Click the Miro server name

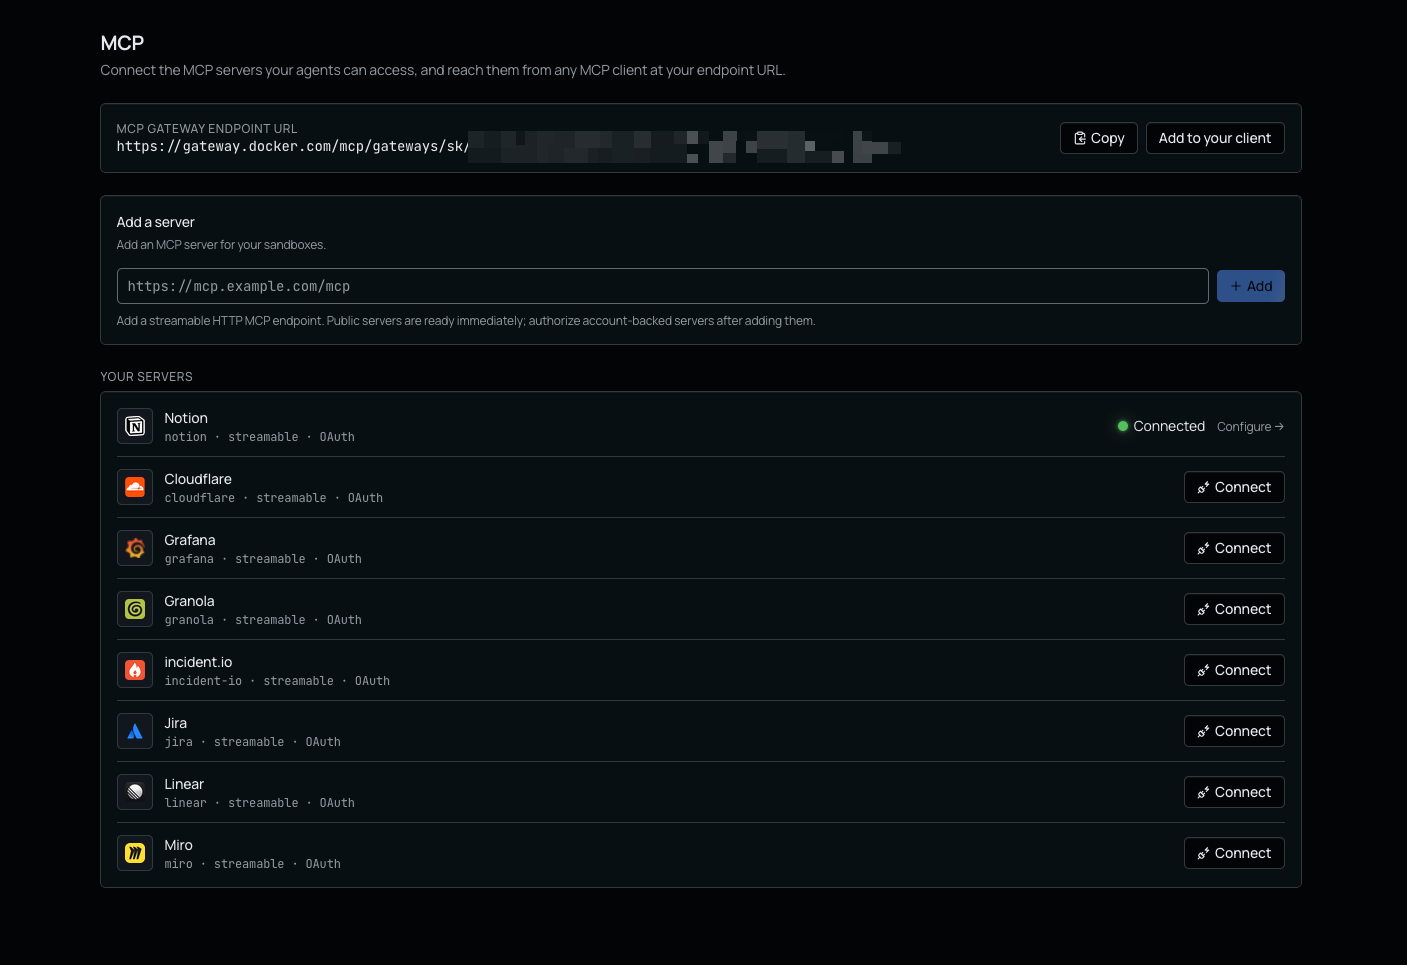pos(179,845)
